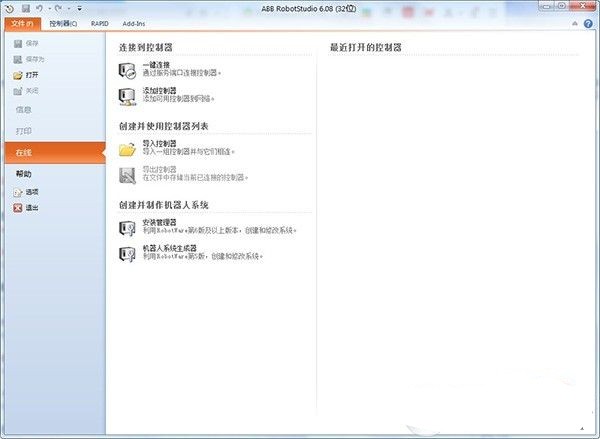Open the Undo history dropdown arrow
This screenshot has height=439, width=600.
[x=50, y=9]
